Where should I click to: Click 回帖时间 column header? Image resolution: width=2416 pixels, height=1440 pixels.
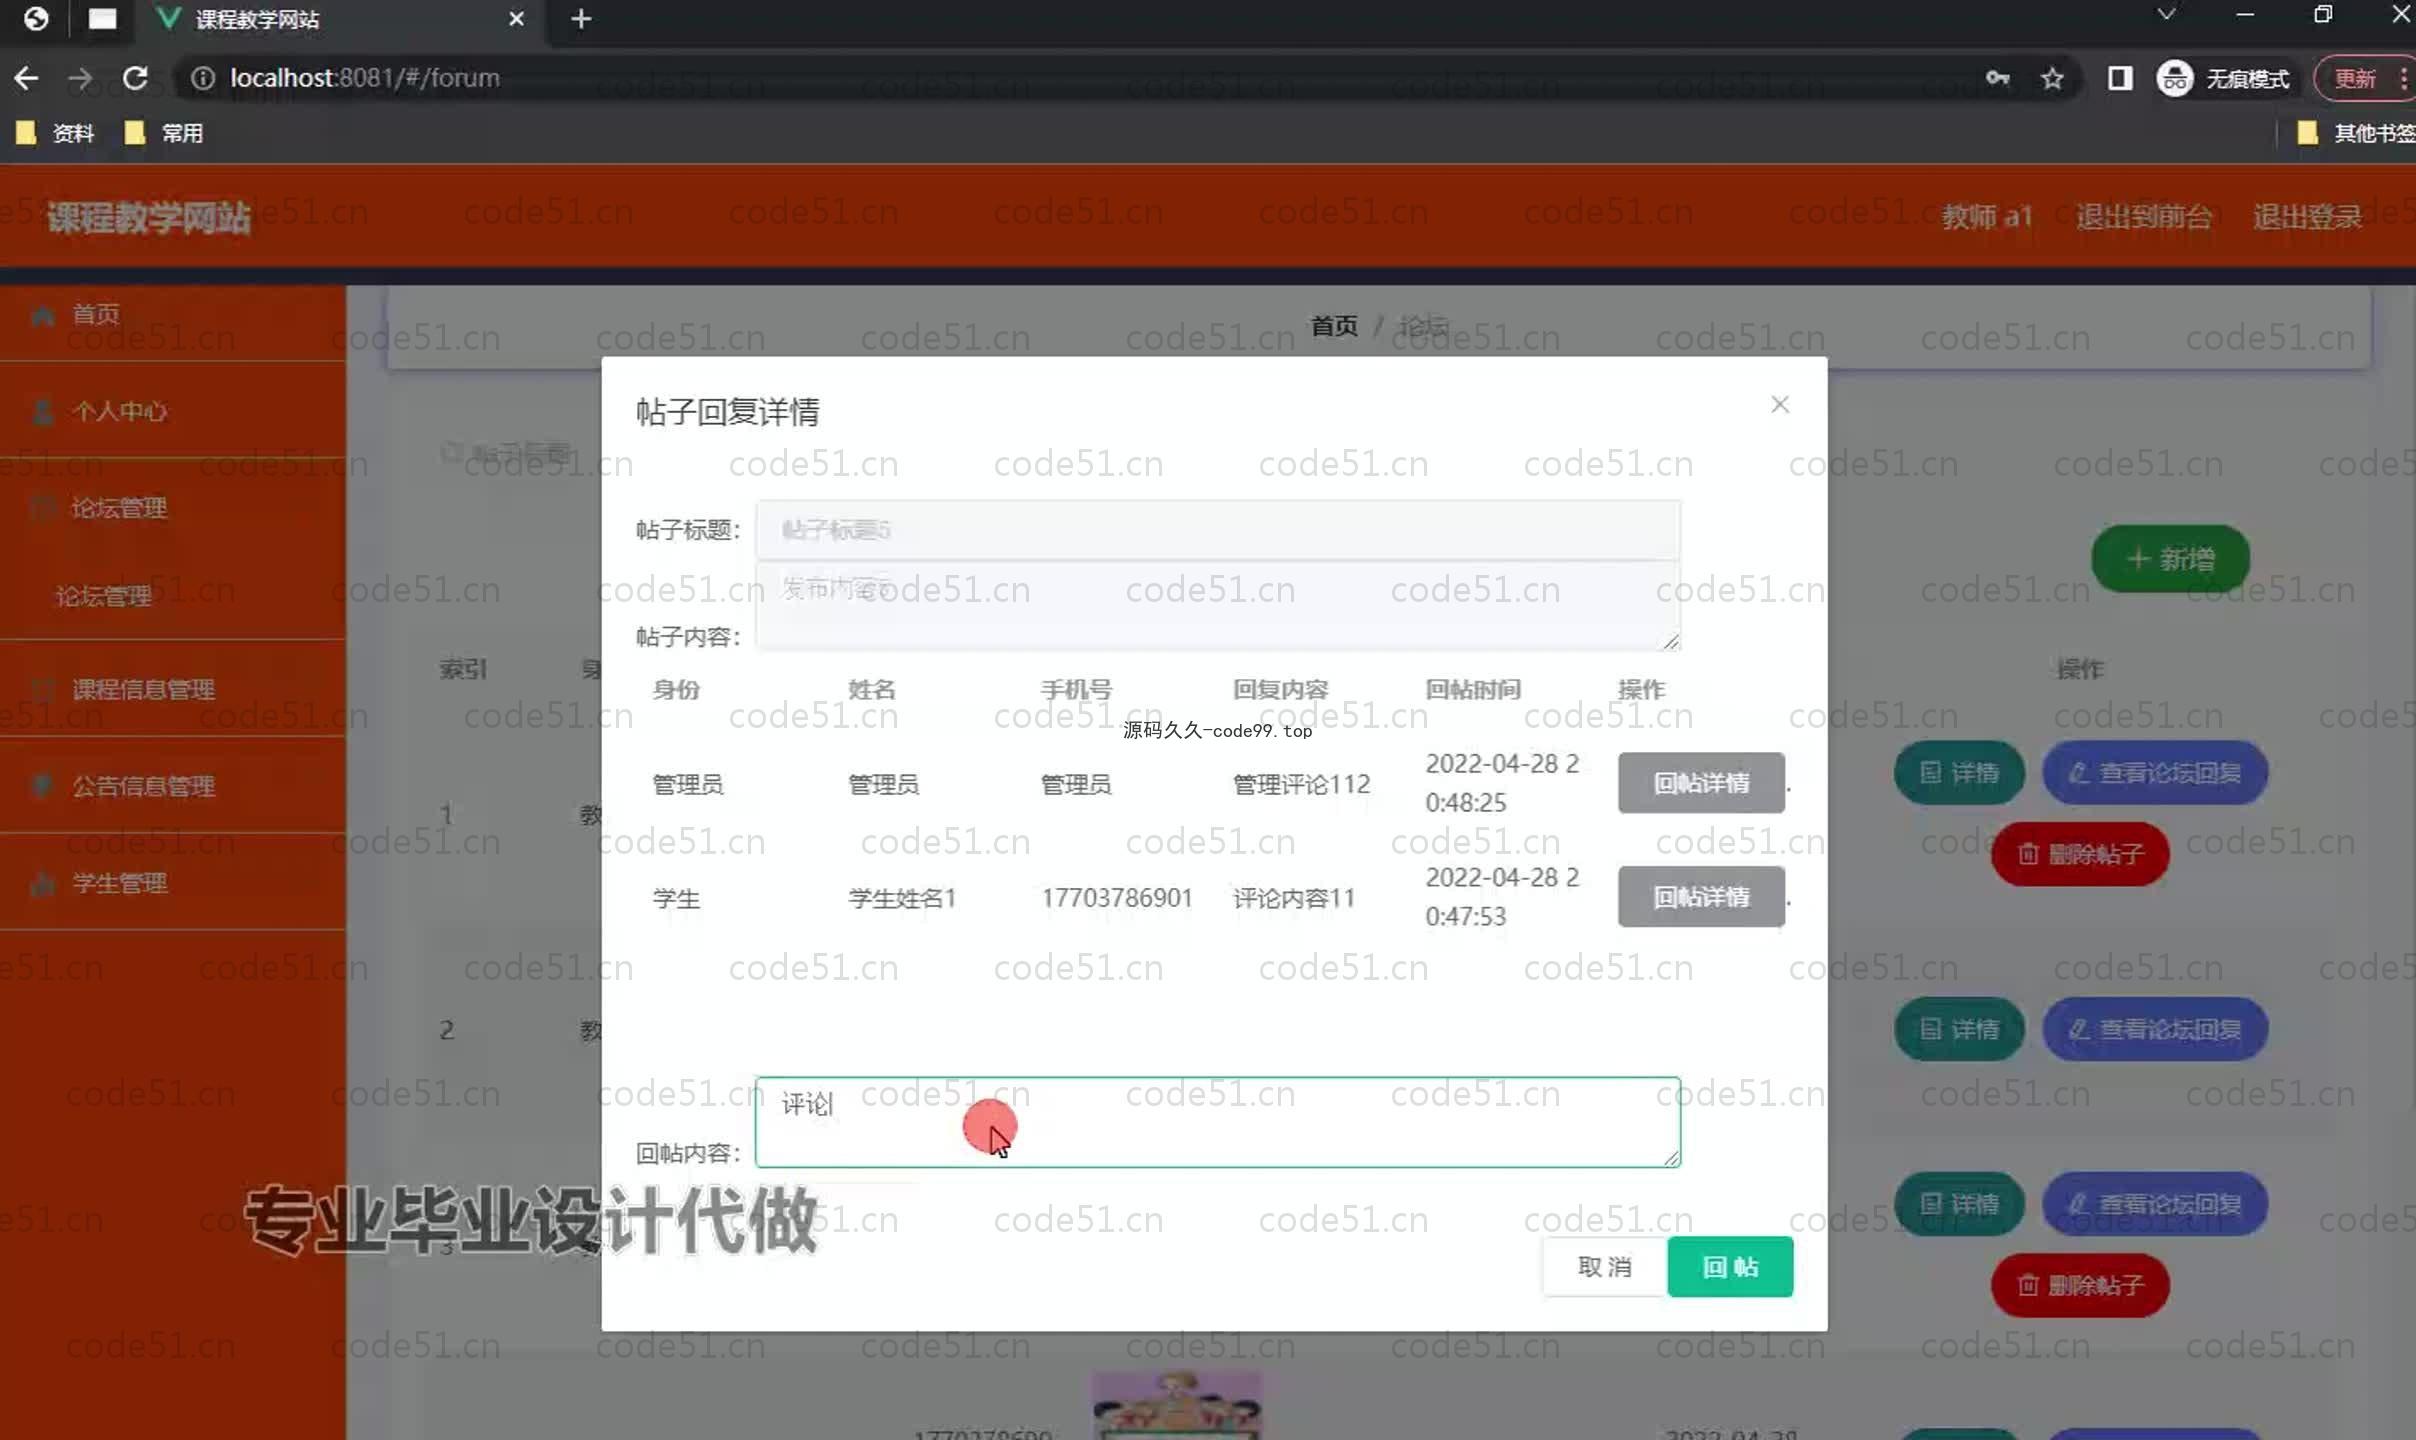(x=1473, y=689)
